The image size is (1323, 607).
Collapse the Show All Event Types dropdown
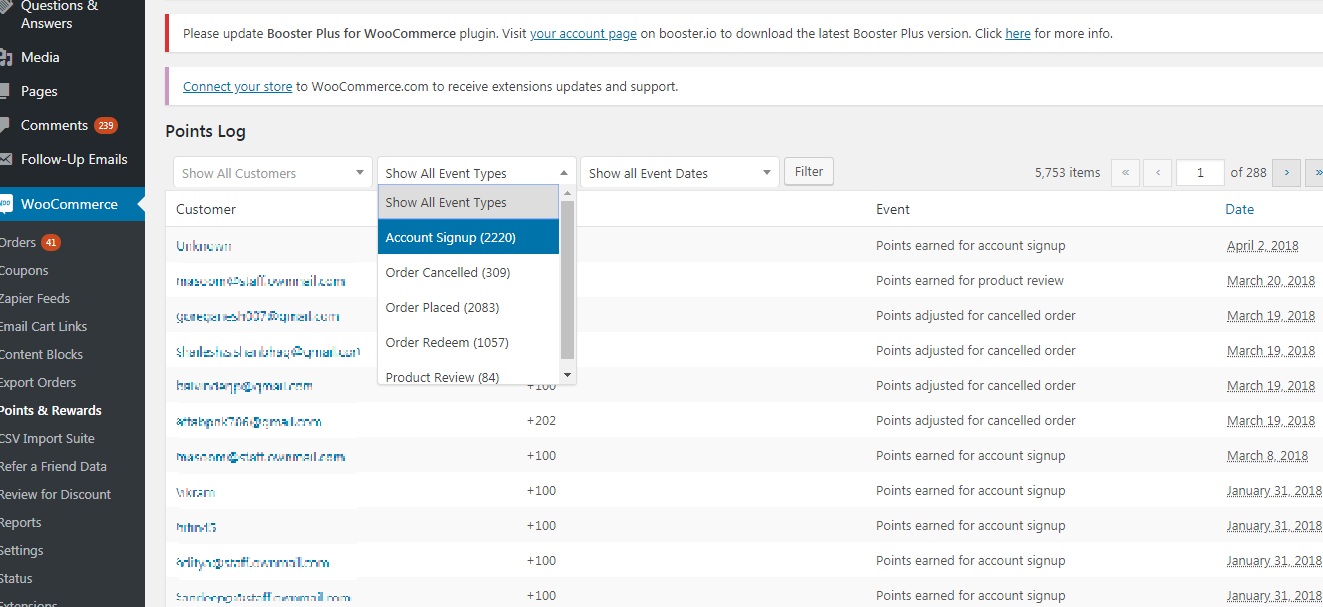[x=477, y=173]
